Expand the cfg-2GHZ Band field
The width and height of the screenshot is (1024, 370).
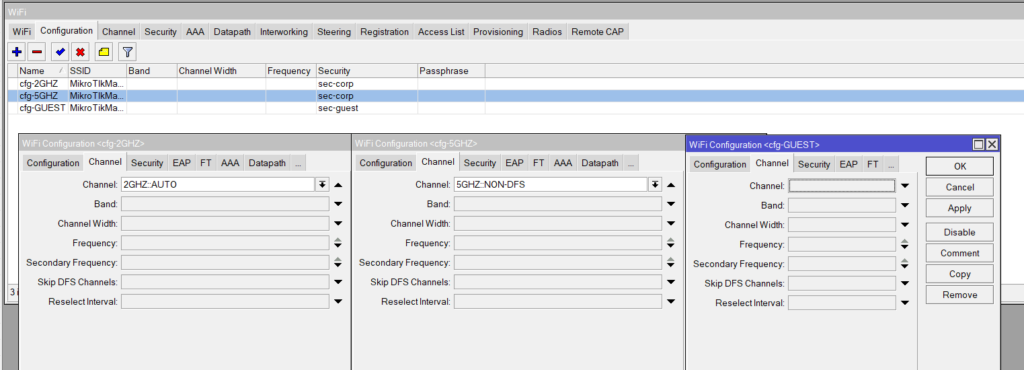pos(338,204)
